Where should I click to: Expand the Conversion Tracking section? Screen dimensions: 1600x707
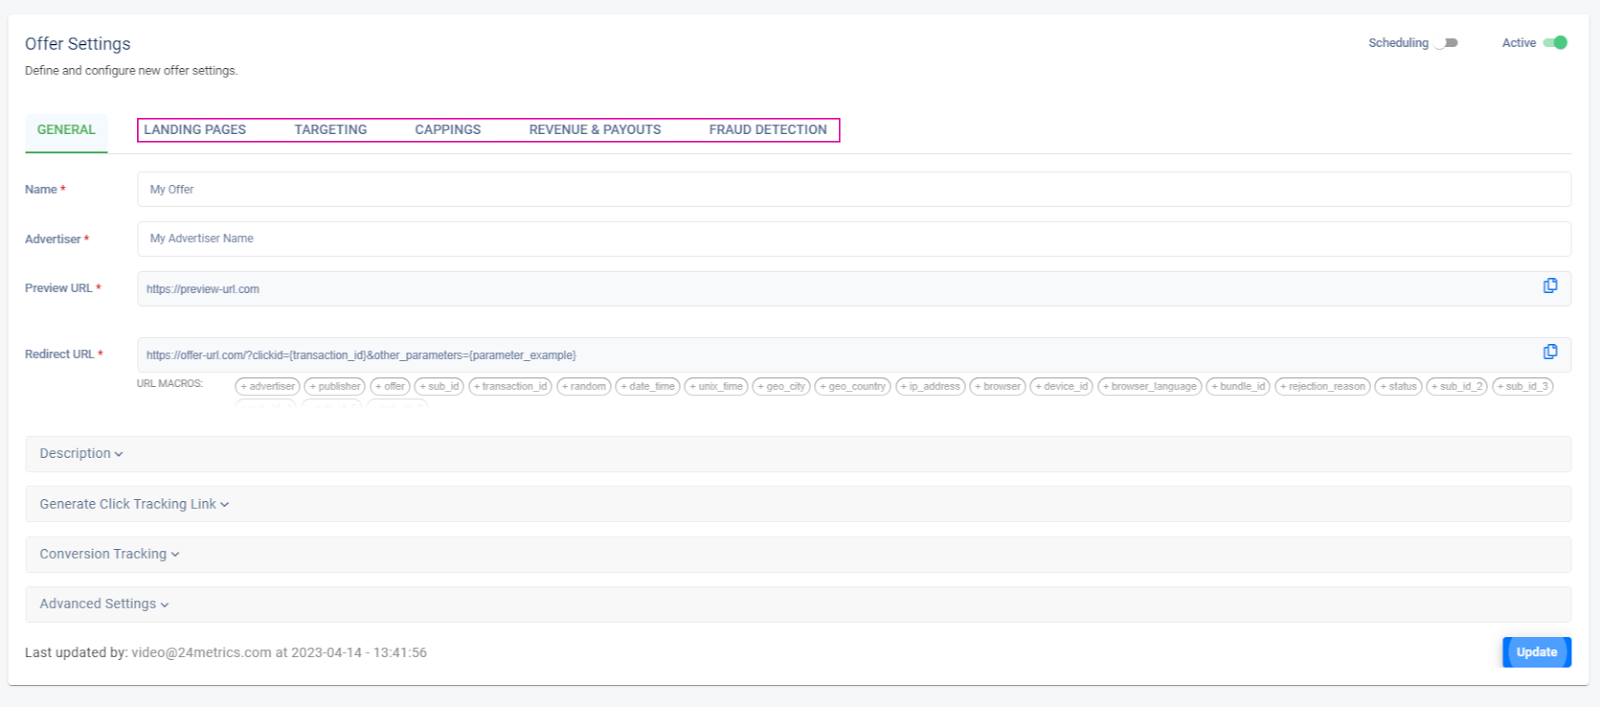point(798,554)
